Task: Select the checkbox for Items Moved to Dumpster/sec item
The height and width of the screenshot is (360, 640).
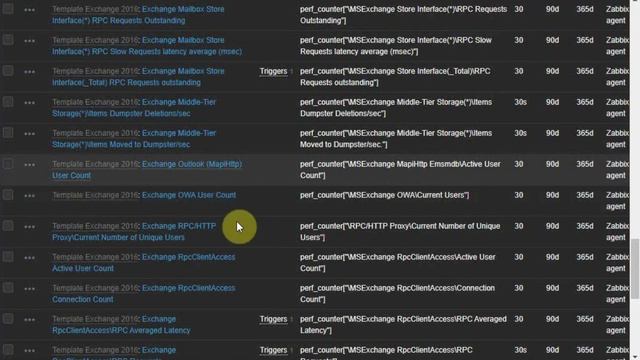Action: pyautogui.click(x=8, y=133)
